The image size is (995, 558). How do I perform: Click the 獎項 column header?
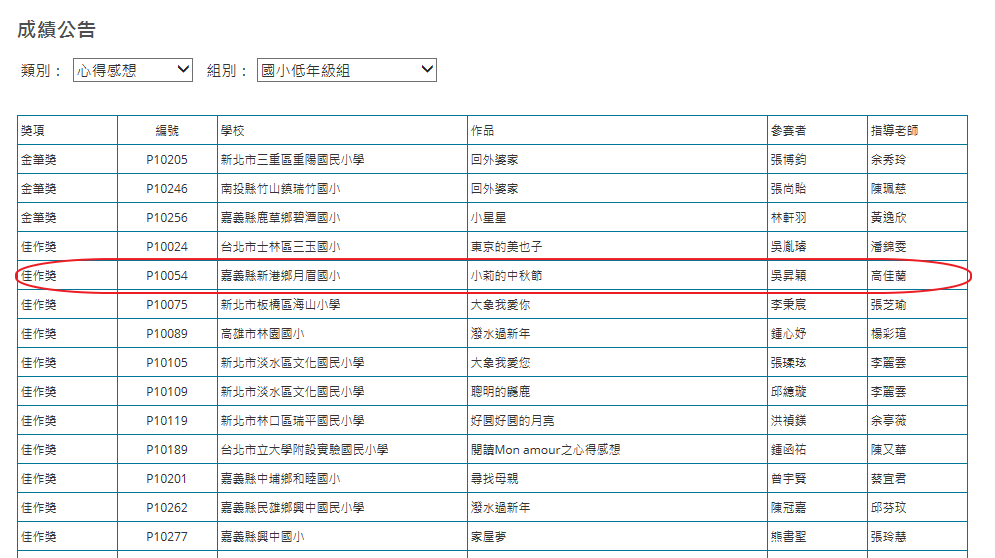point(33,130)
